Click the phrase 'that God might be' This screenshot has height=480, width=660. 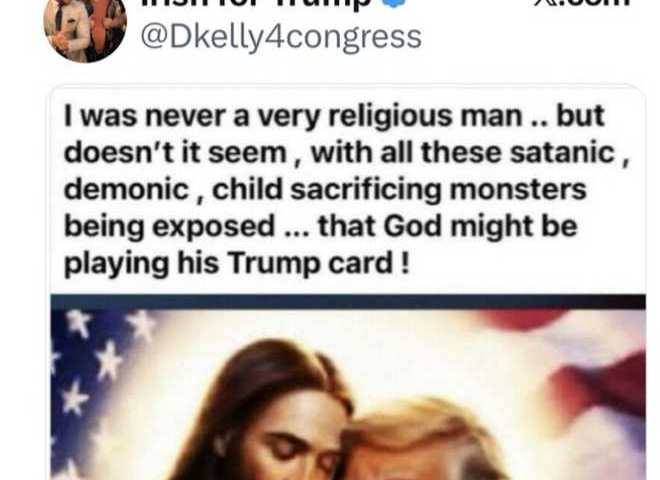(x=447, y=226)
